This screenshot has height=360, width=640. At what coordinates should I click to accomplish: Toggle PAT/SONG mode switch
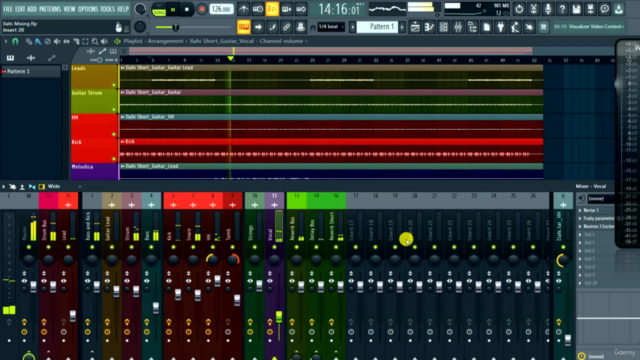pos(159,9)
